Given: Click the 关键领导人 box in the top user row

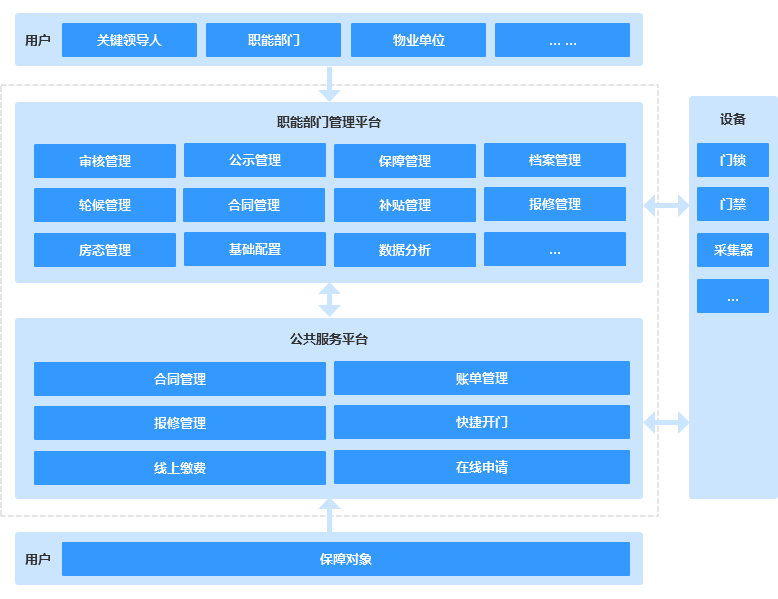Looking at the screenshot, I should 129,40.
